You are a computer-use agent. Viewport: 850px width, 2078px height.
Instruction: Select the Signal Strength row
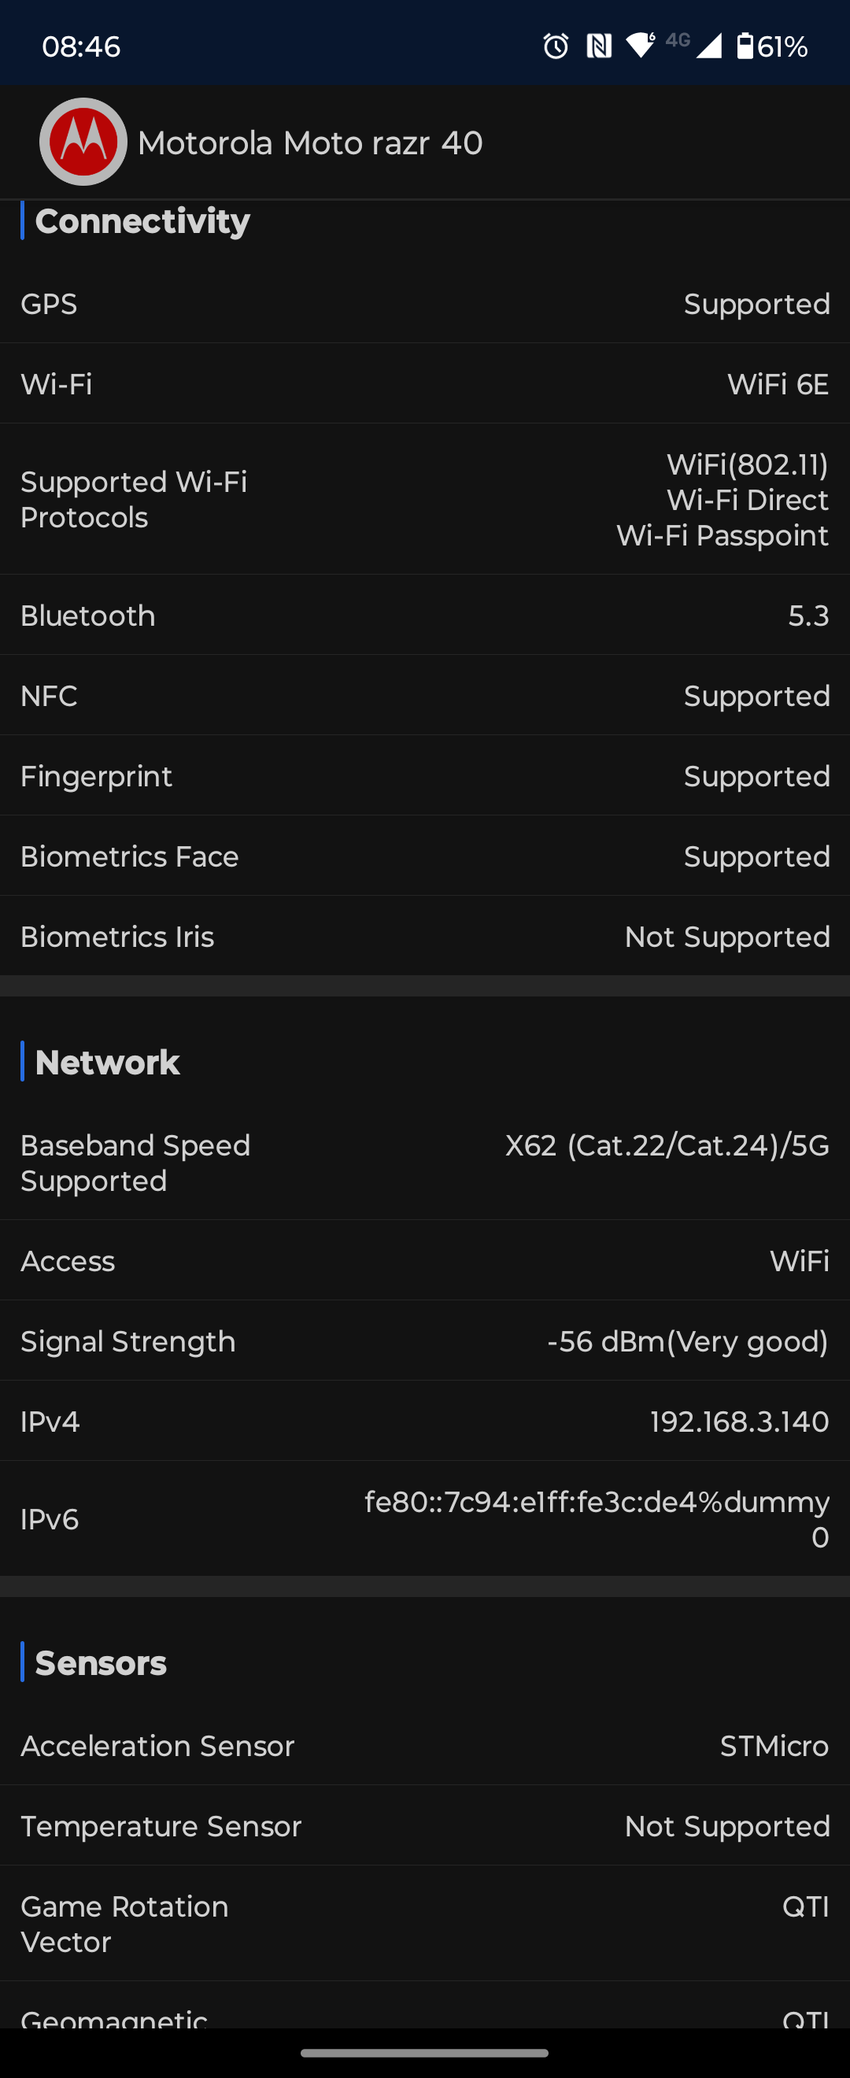(x=425, y=1341)
